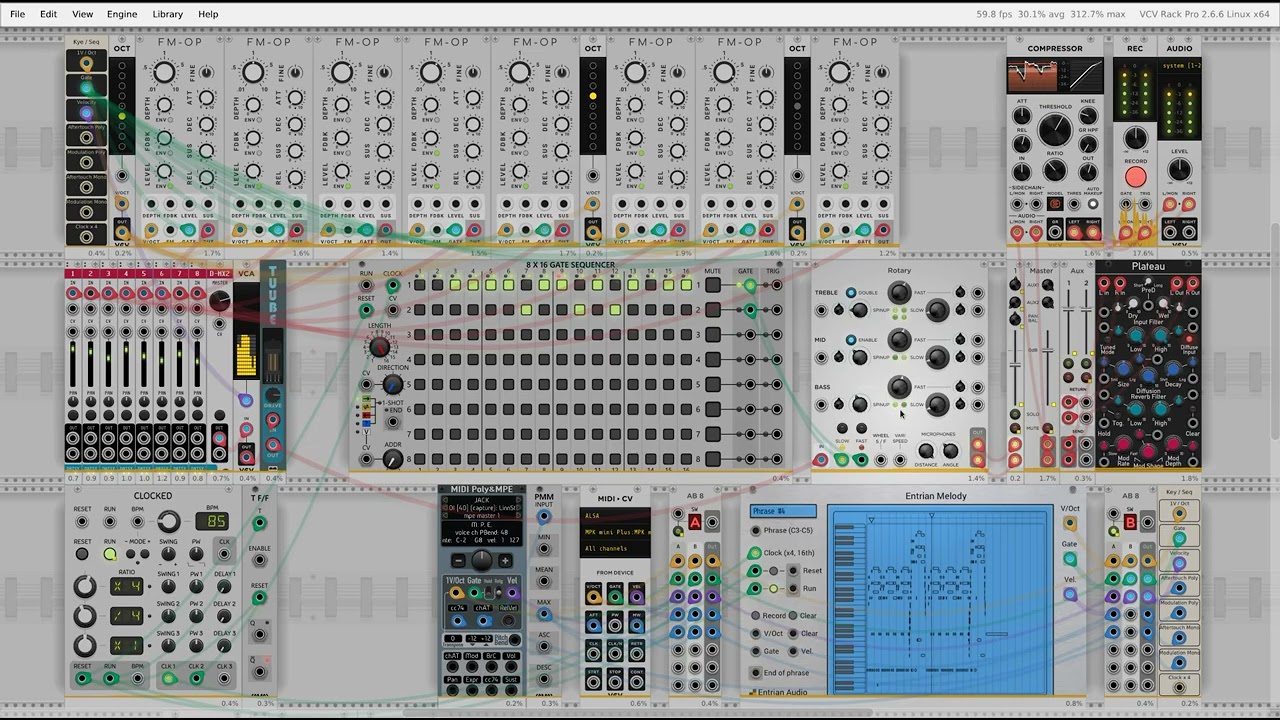The height and width of the screenshot is (720, 1280).
Task: Click the Clear button beside Record
Action: 794,616
